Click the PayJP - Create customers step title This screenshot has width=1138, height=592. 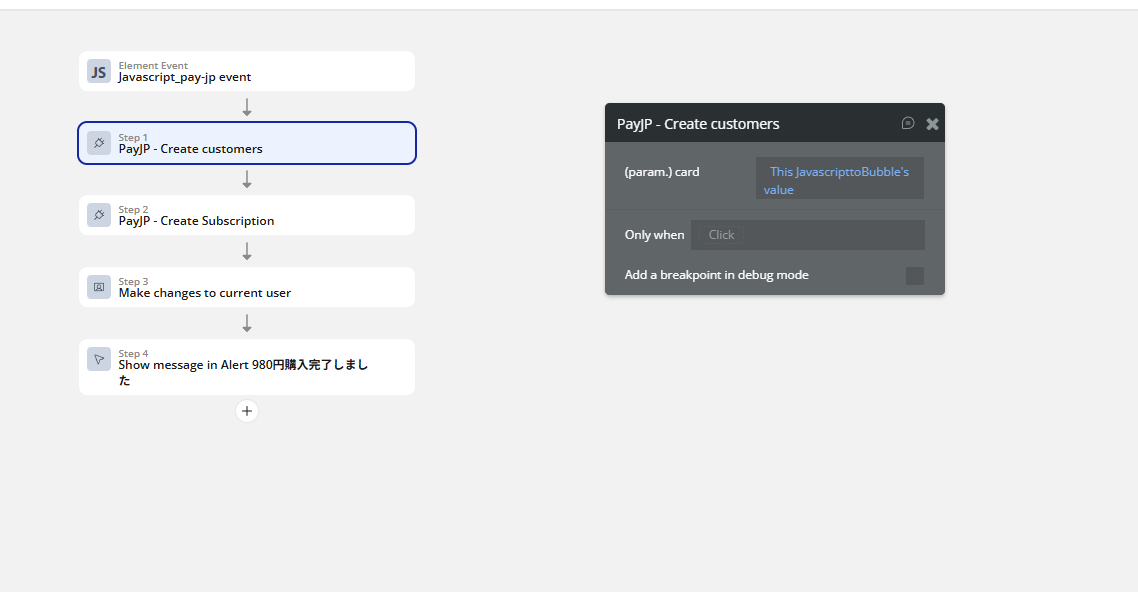[190, 149]
